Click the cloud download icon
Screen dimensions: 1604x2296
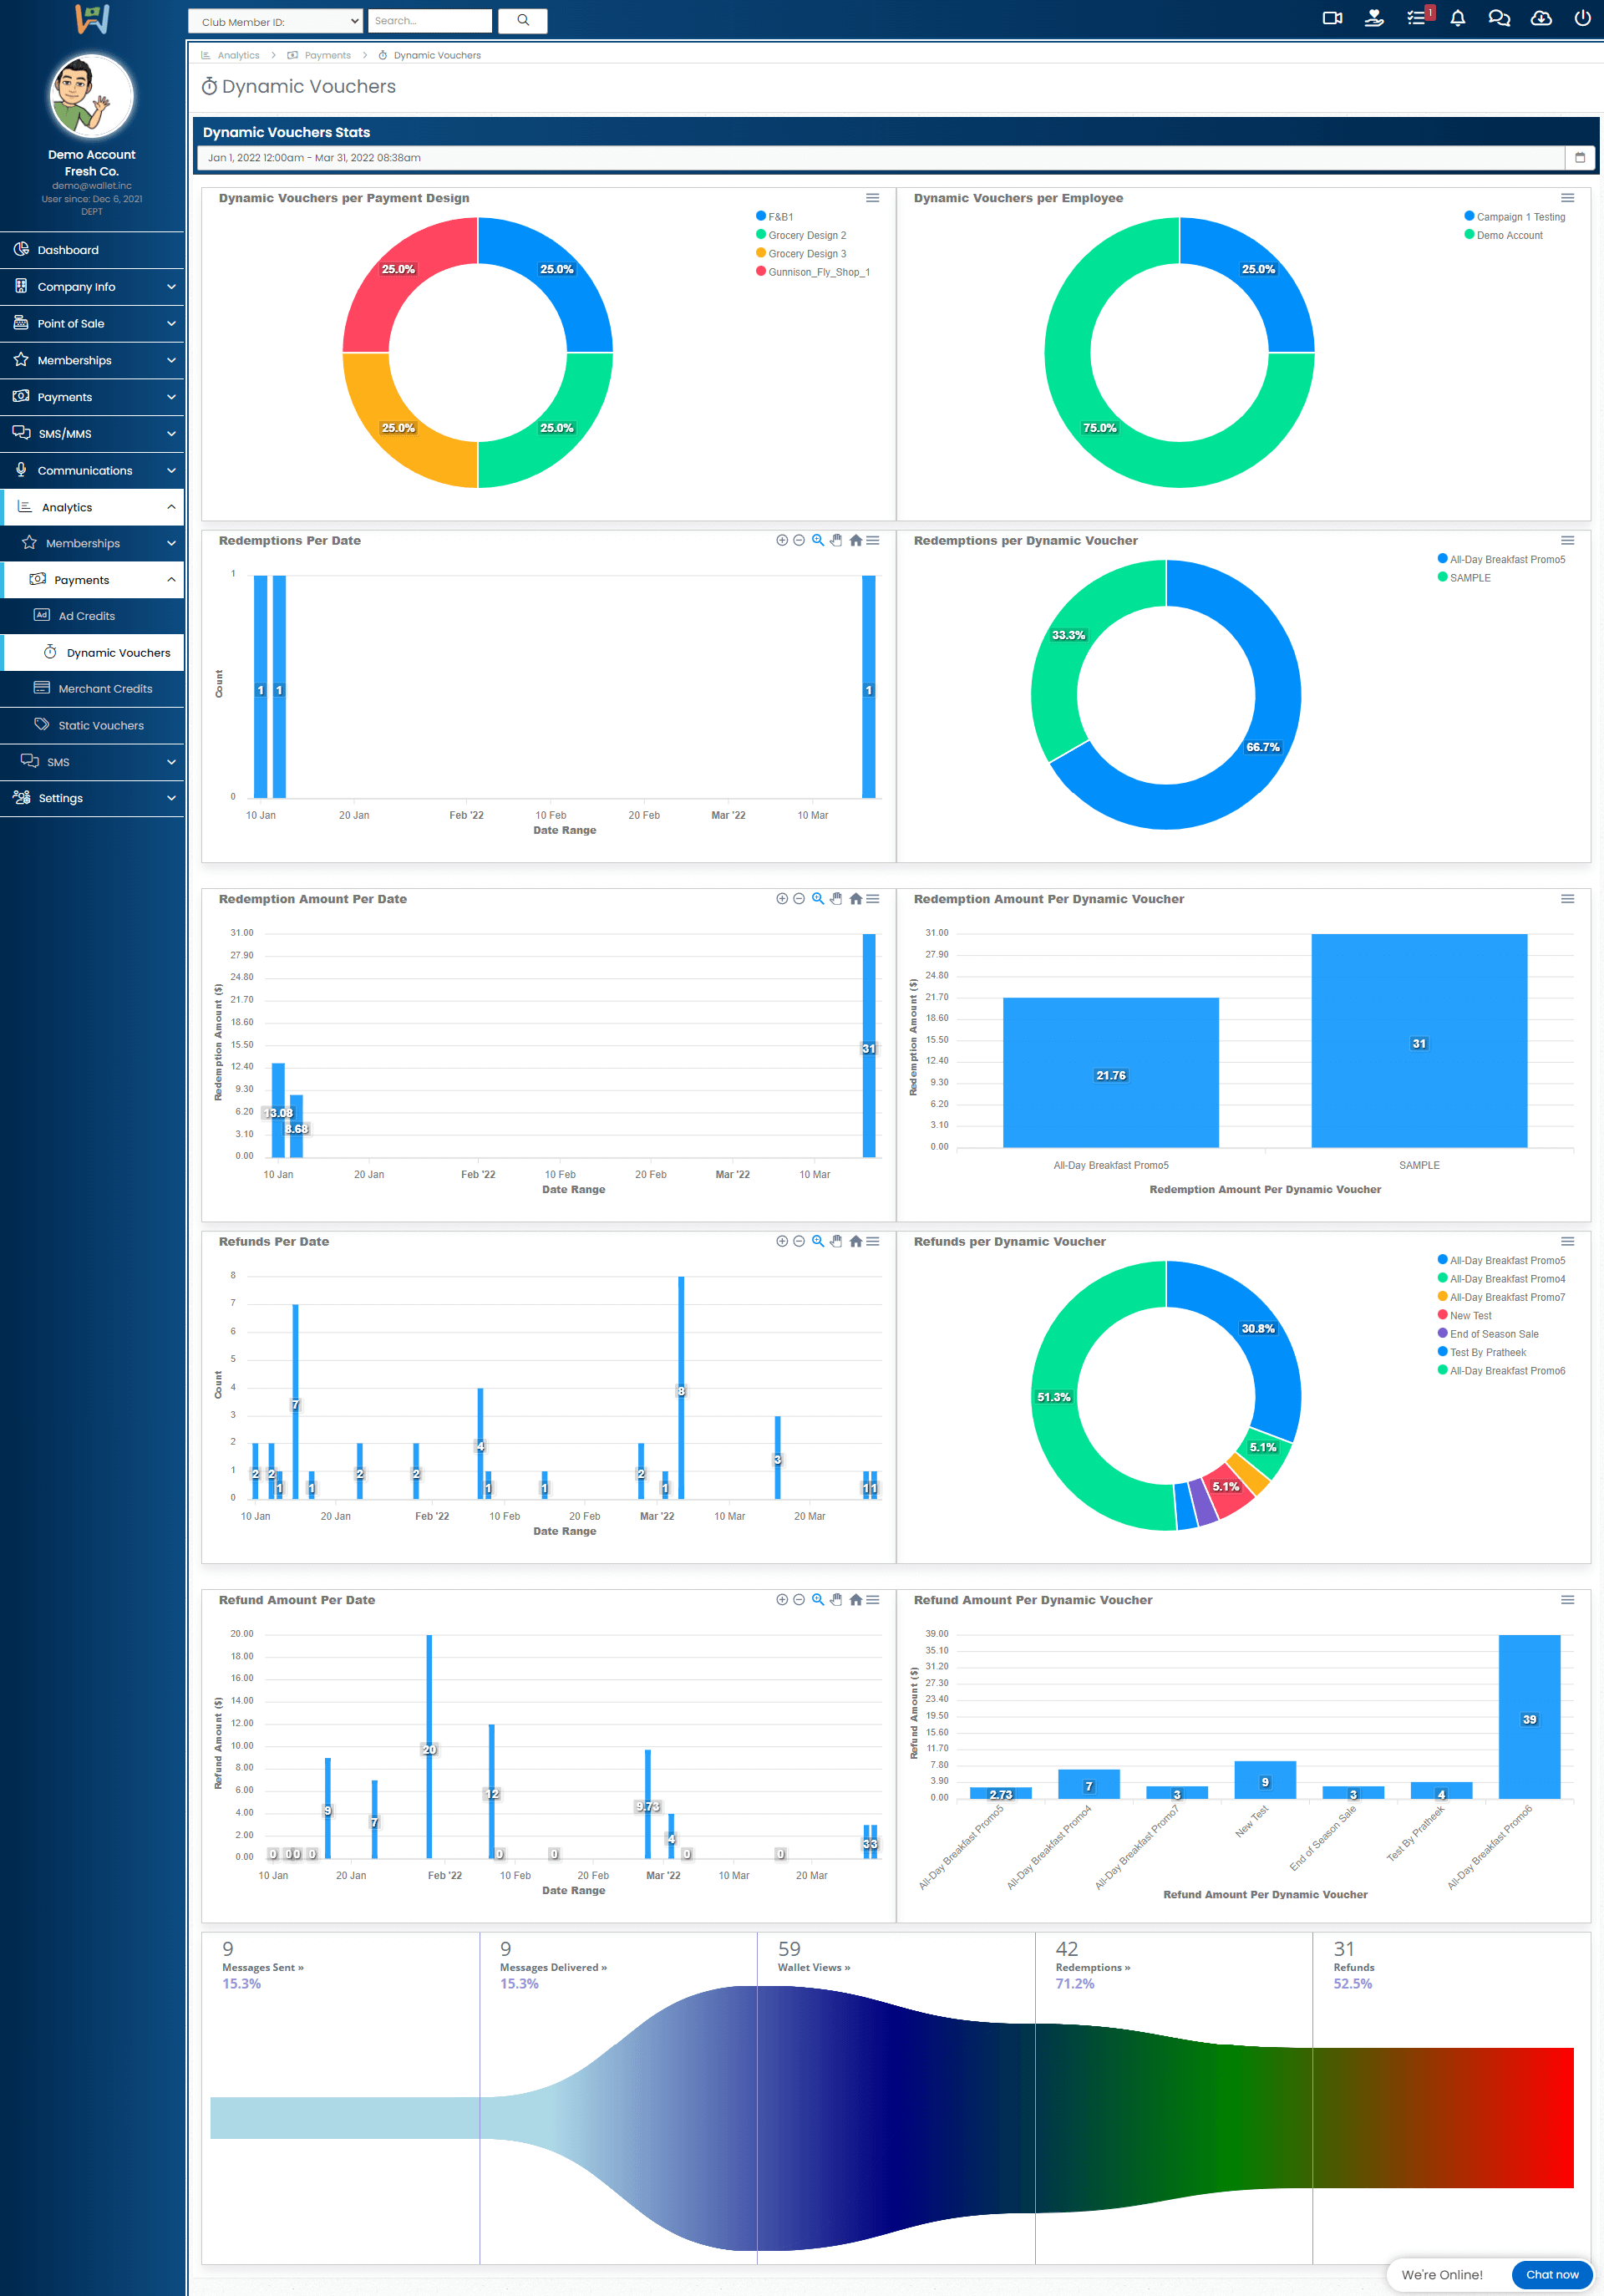[1540, 18]
